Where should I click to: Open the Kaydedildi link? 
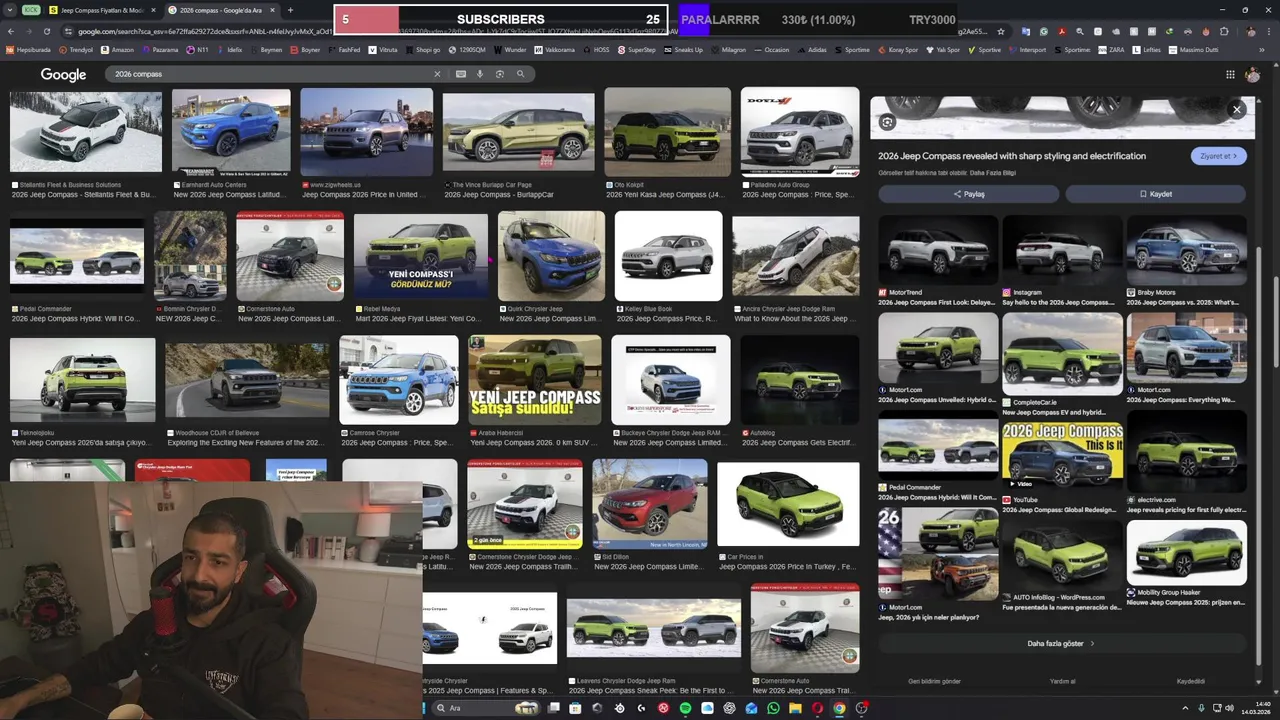tap(1191, 682)
